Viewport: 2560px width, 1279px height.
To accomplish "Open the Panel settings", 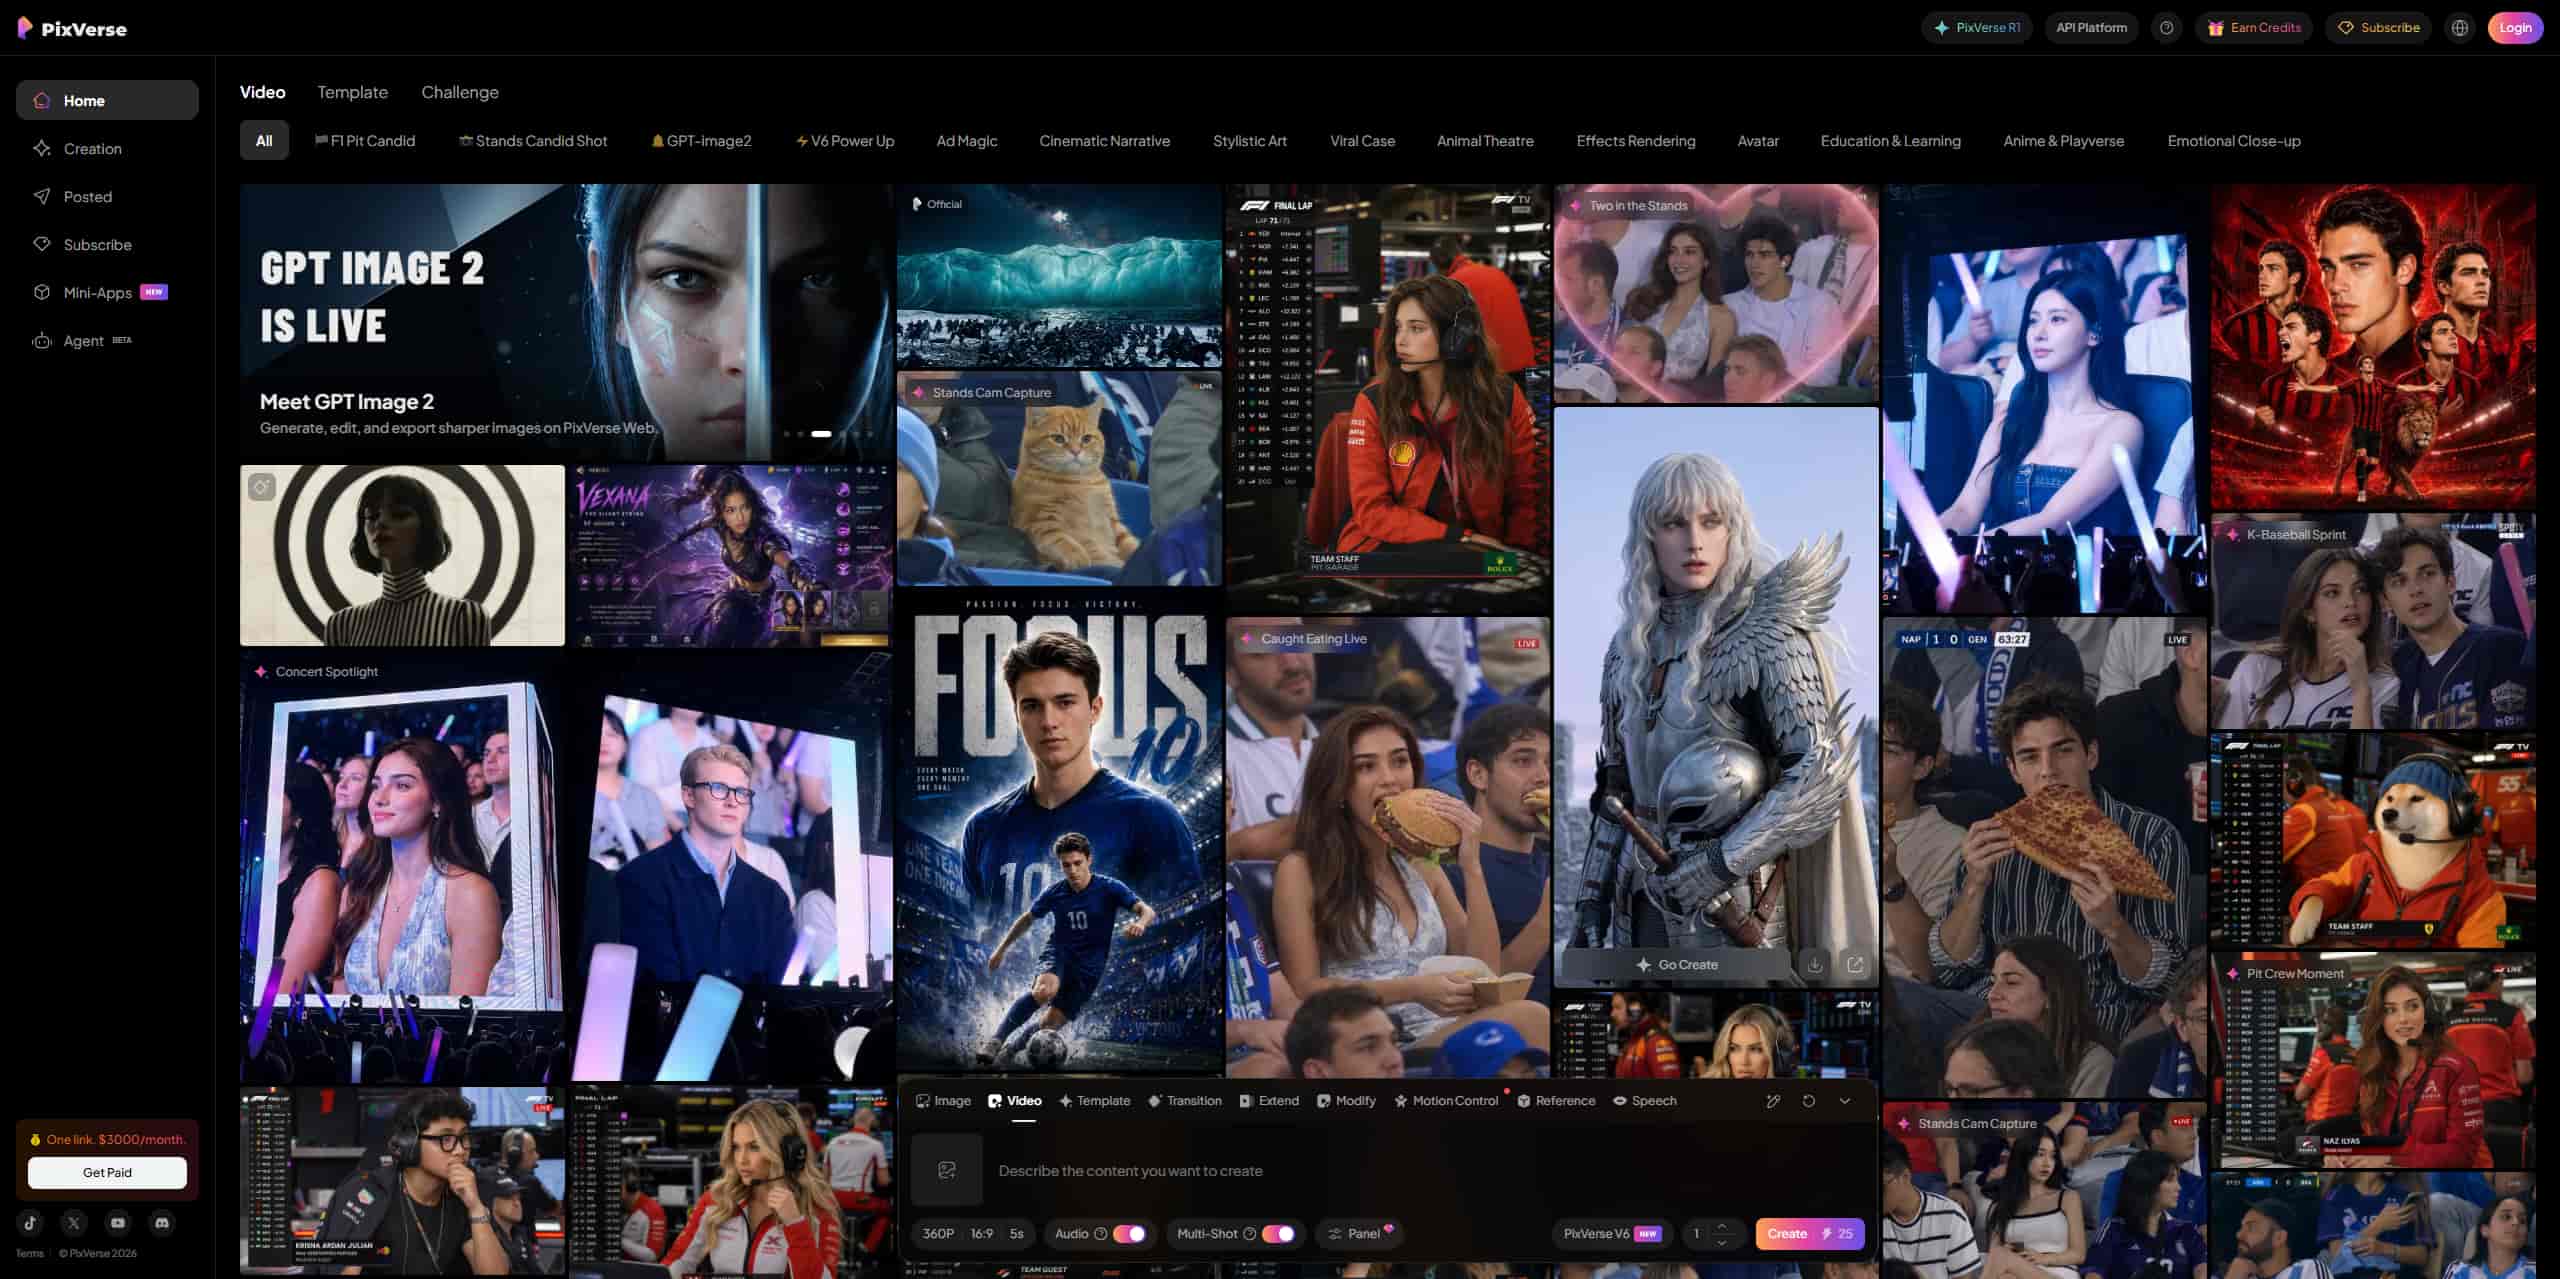I will coord(1360,1234).
